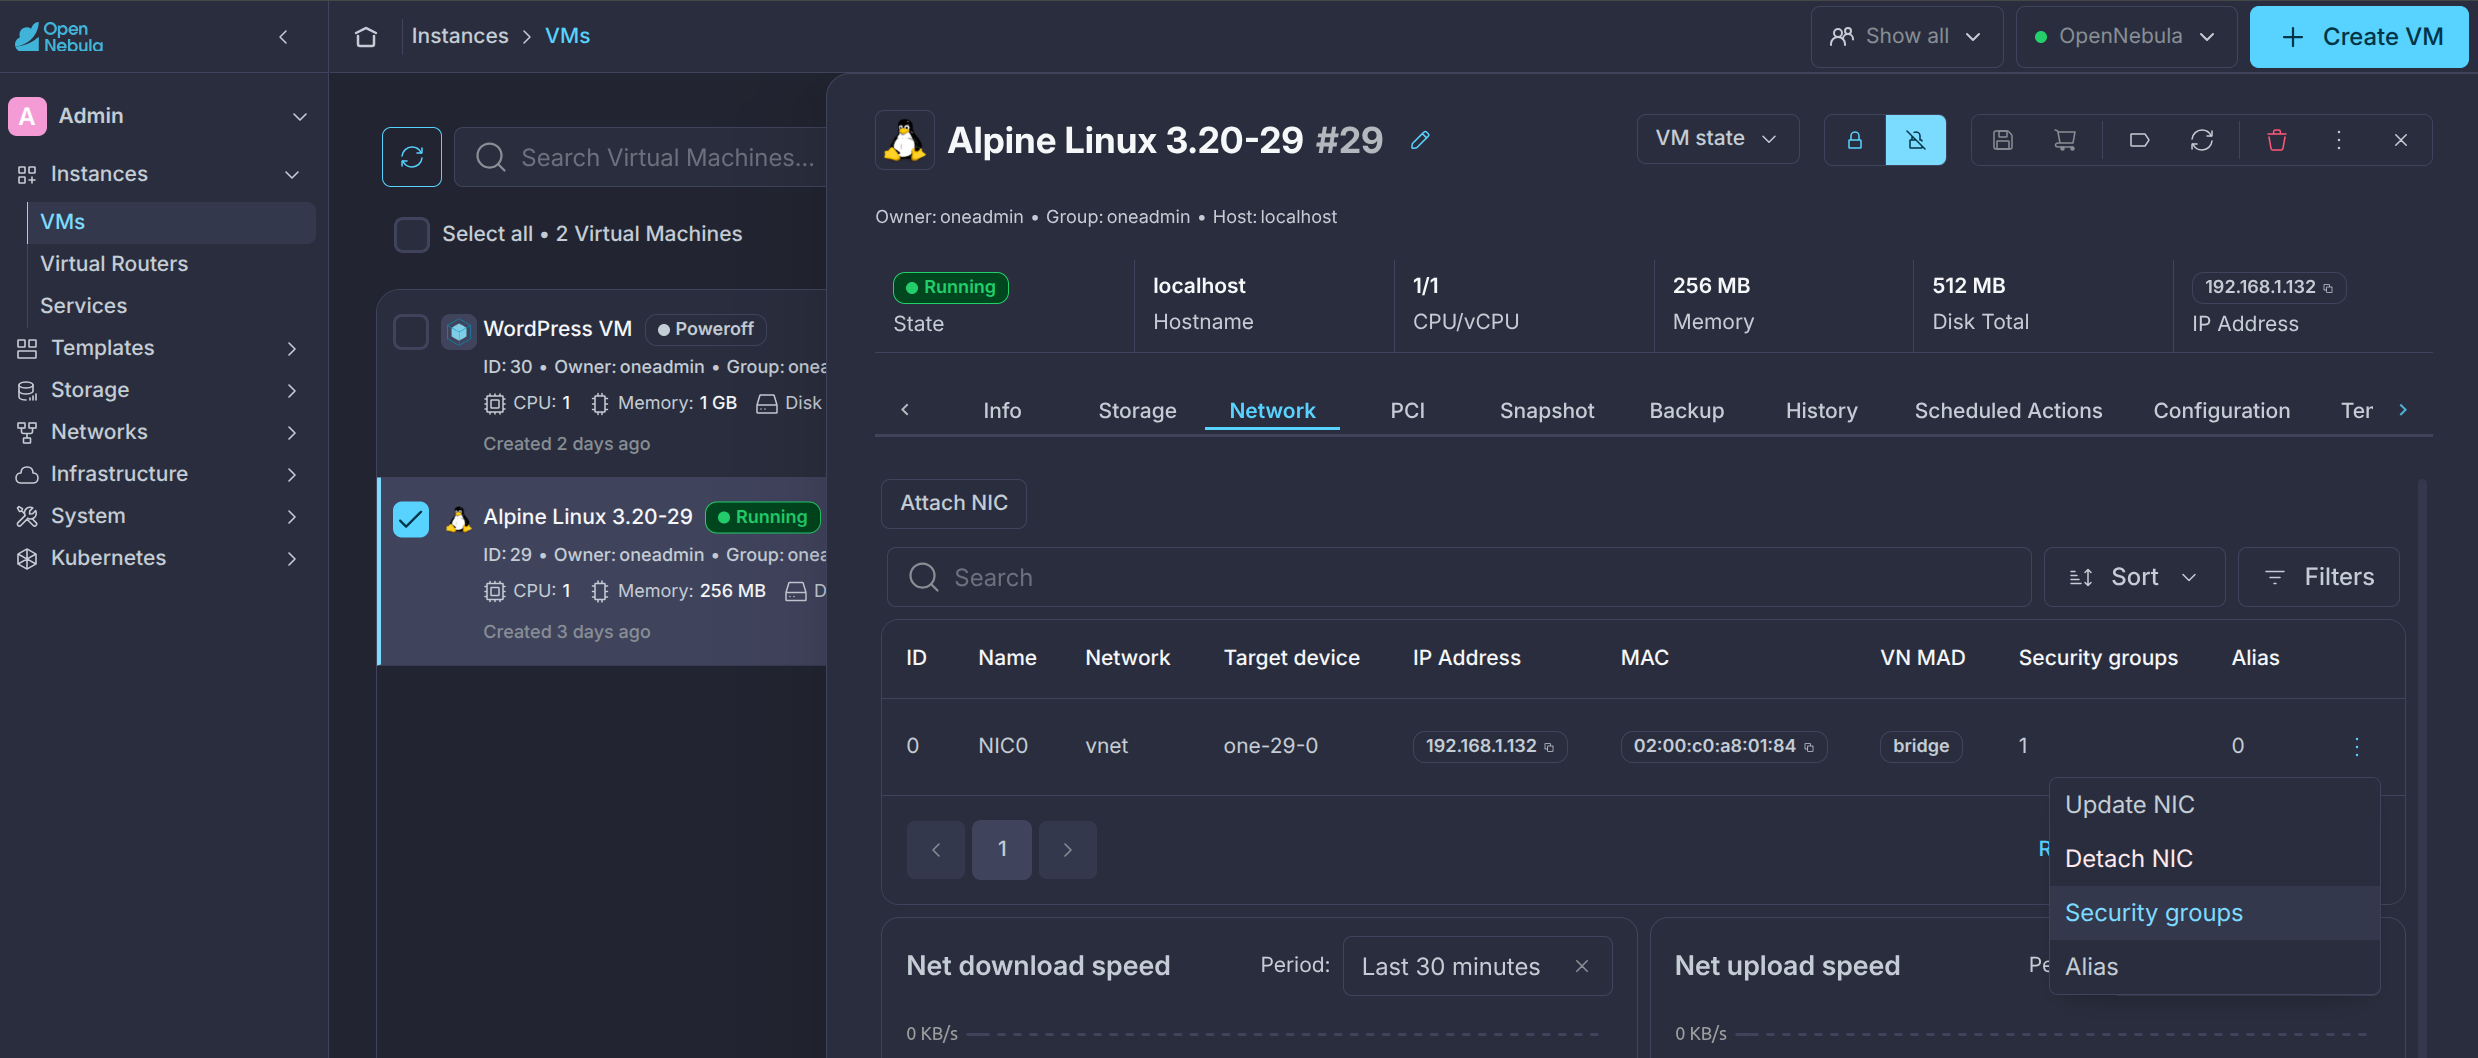2478x1058 pixels.
Task: Click the highlighted unlock icon
Action: (1916, 140)
